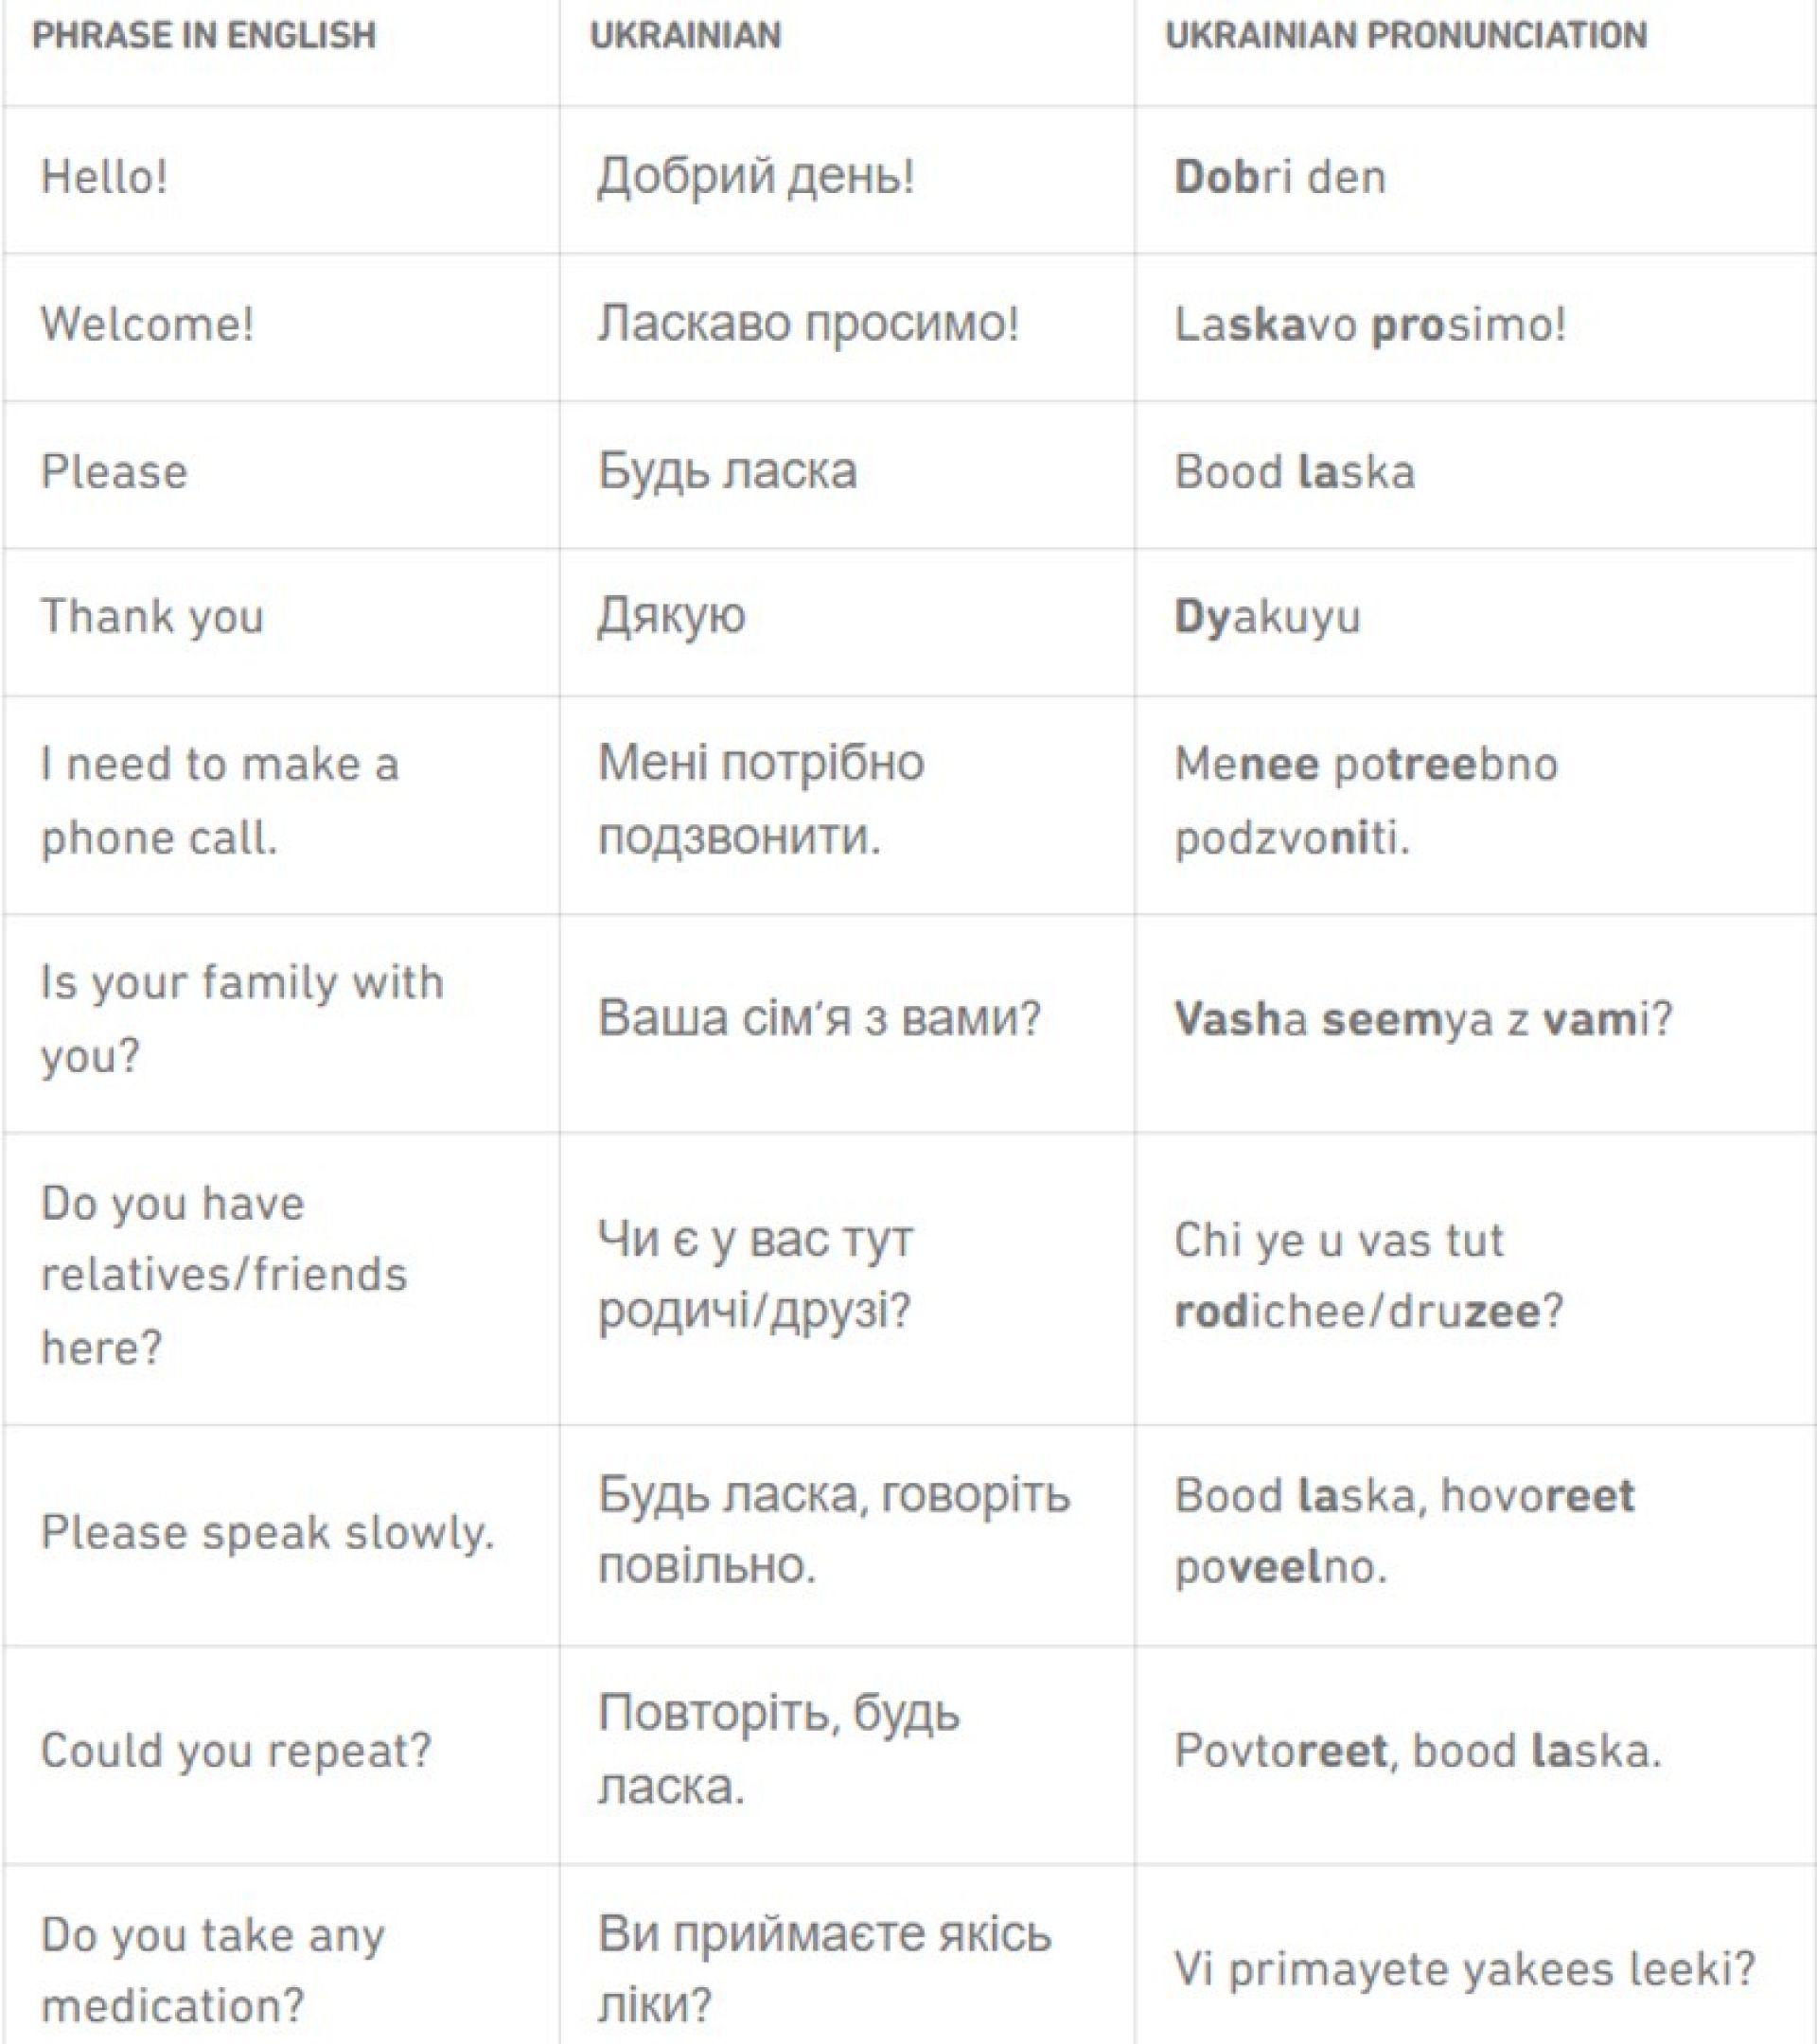Select the 'Welcome!' phrase cell
Viewport: 1817px width, 2044px height.
(147, 325)
